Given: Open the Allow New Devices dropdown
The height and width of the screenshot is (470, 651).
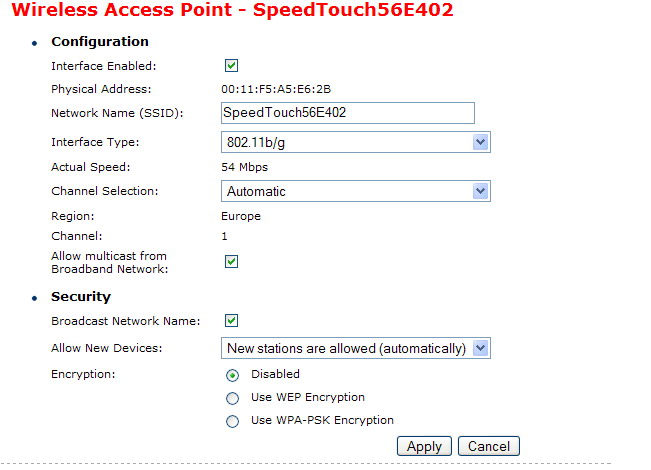Looking at the screenshot, I should (355, 348).
